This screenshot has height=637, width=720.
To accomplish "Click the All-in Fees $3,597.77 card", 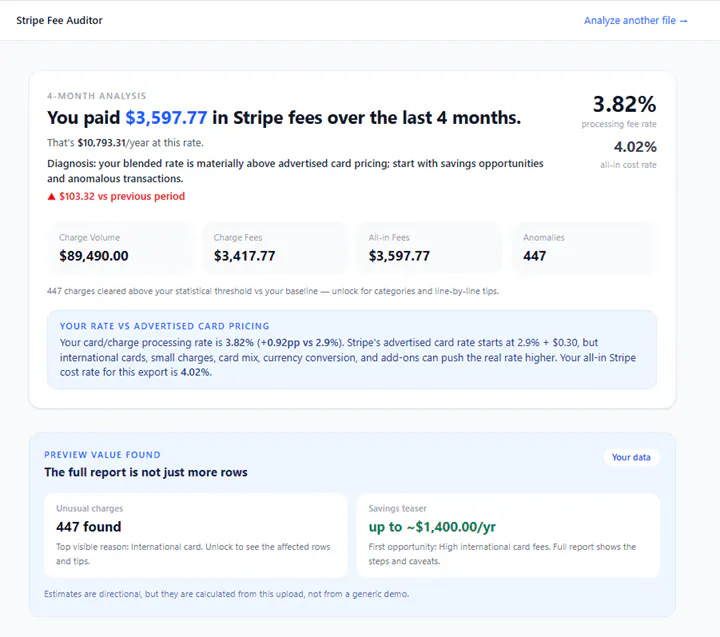I will click(x=429, y=248).
